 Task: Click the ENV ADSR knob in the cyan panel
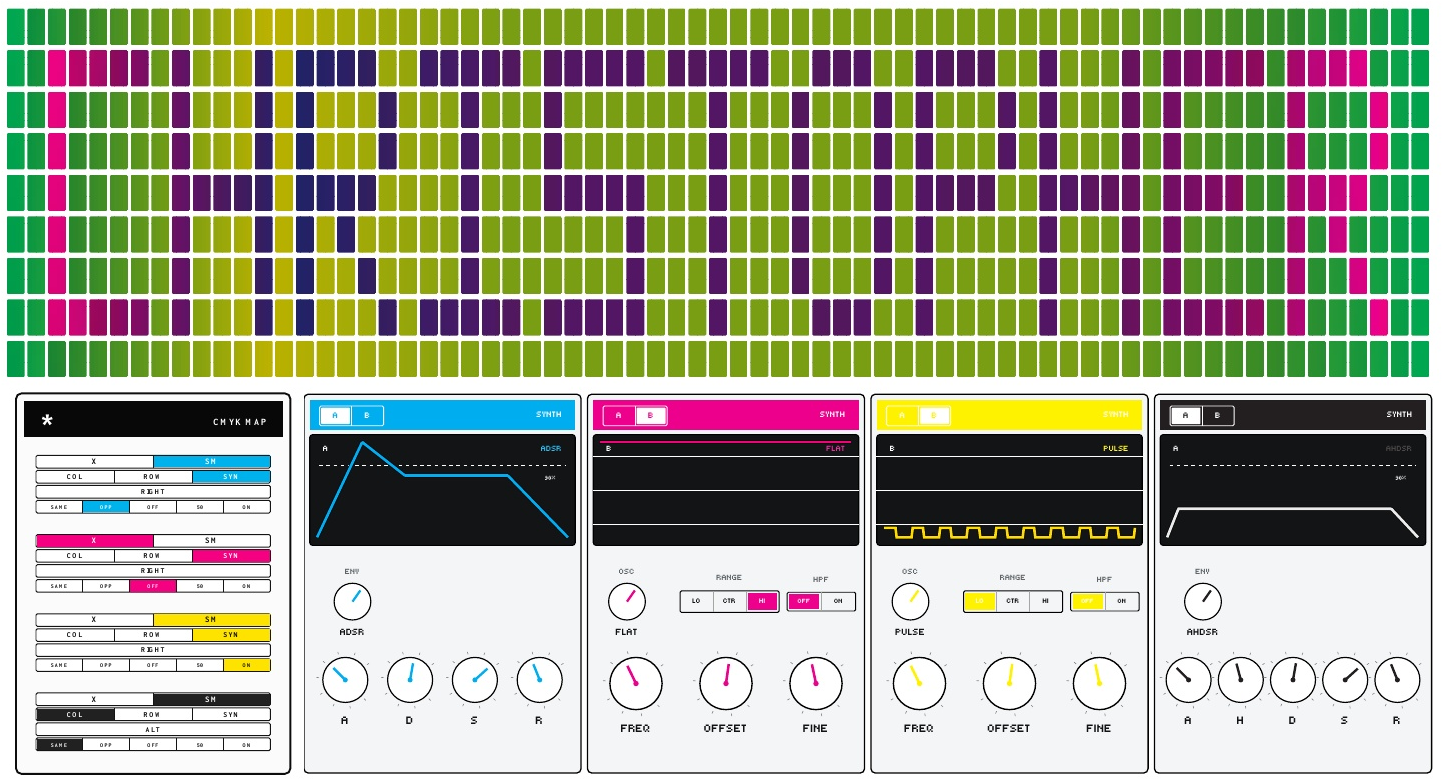(352, 601)
